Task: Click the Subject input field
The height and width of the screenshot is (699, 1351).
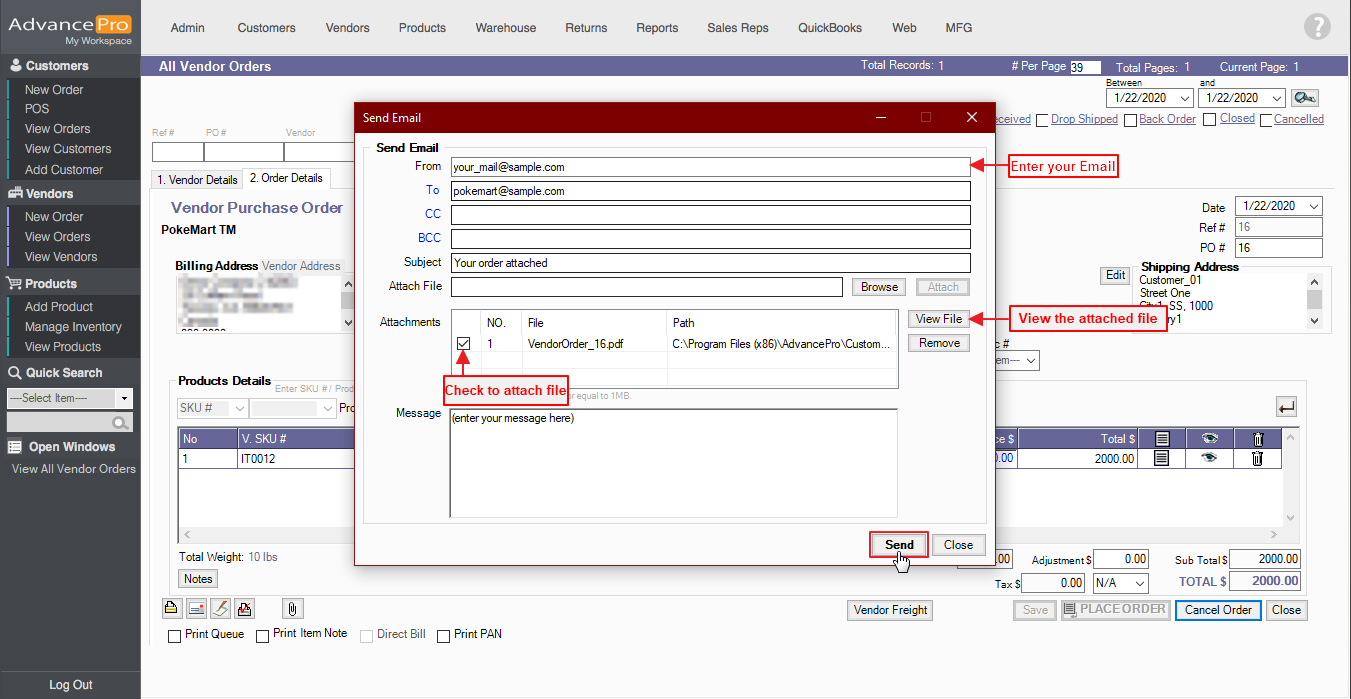Action: click(x=710, y=263)
